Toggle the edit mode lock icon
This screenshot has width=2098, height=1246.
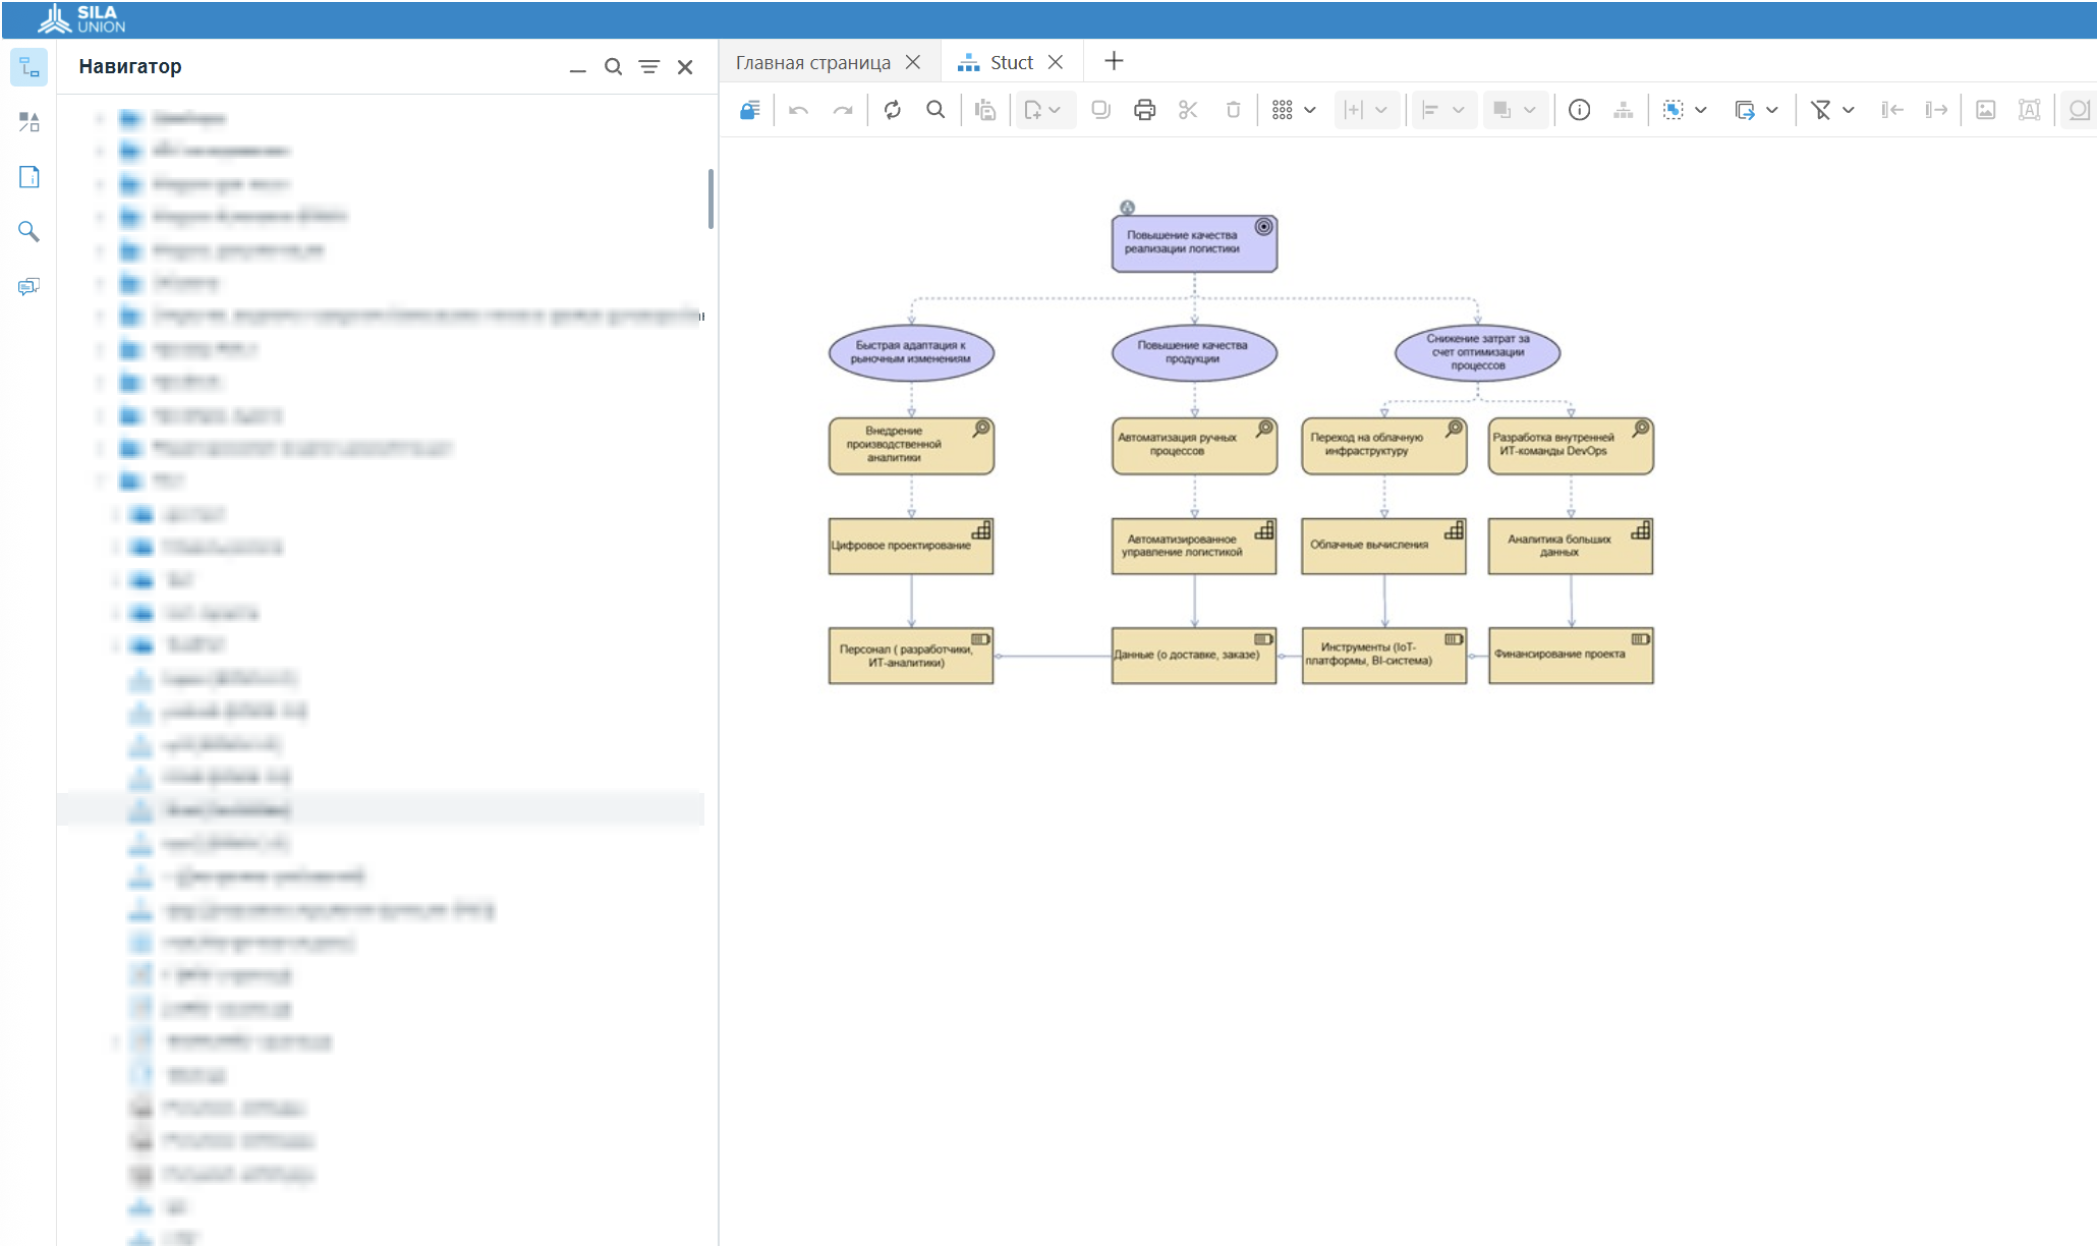pos(750,110)
